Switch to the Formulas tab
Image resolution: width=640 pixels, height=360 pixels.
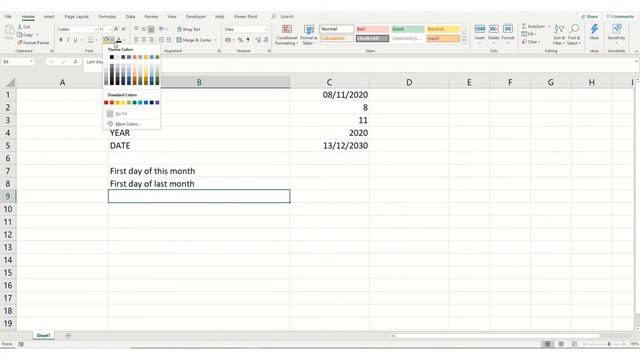tap(107, 17)
